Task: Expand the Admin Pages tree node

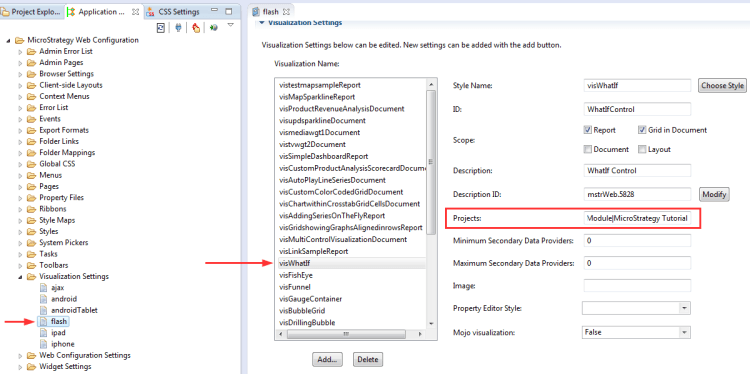Action: pyautogui.click(x=20, y=63)
